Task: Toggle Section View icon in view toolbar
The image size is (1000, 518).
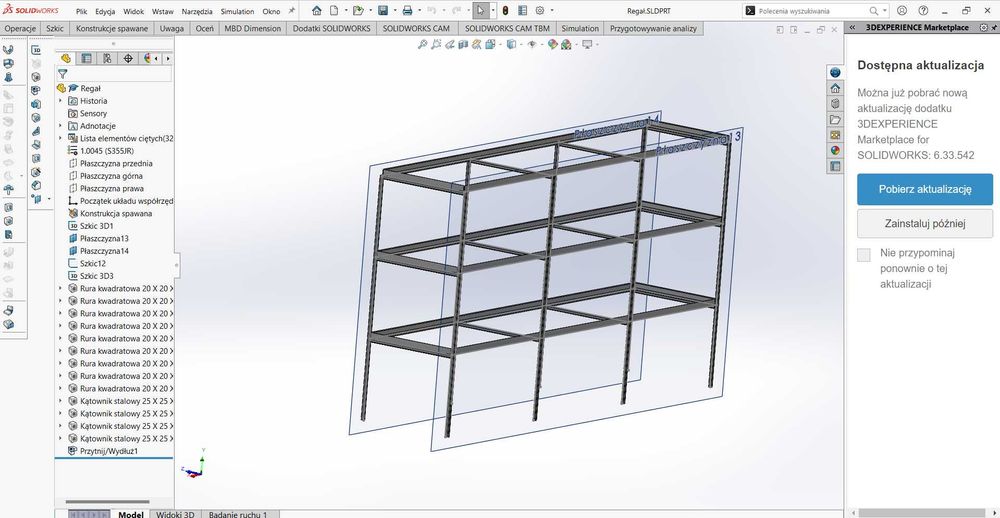Action: coord(464,44)
